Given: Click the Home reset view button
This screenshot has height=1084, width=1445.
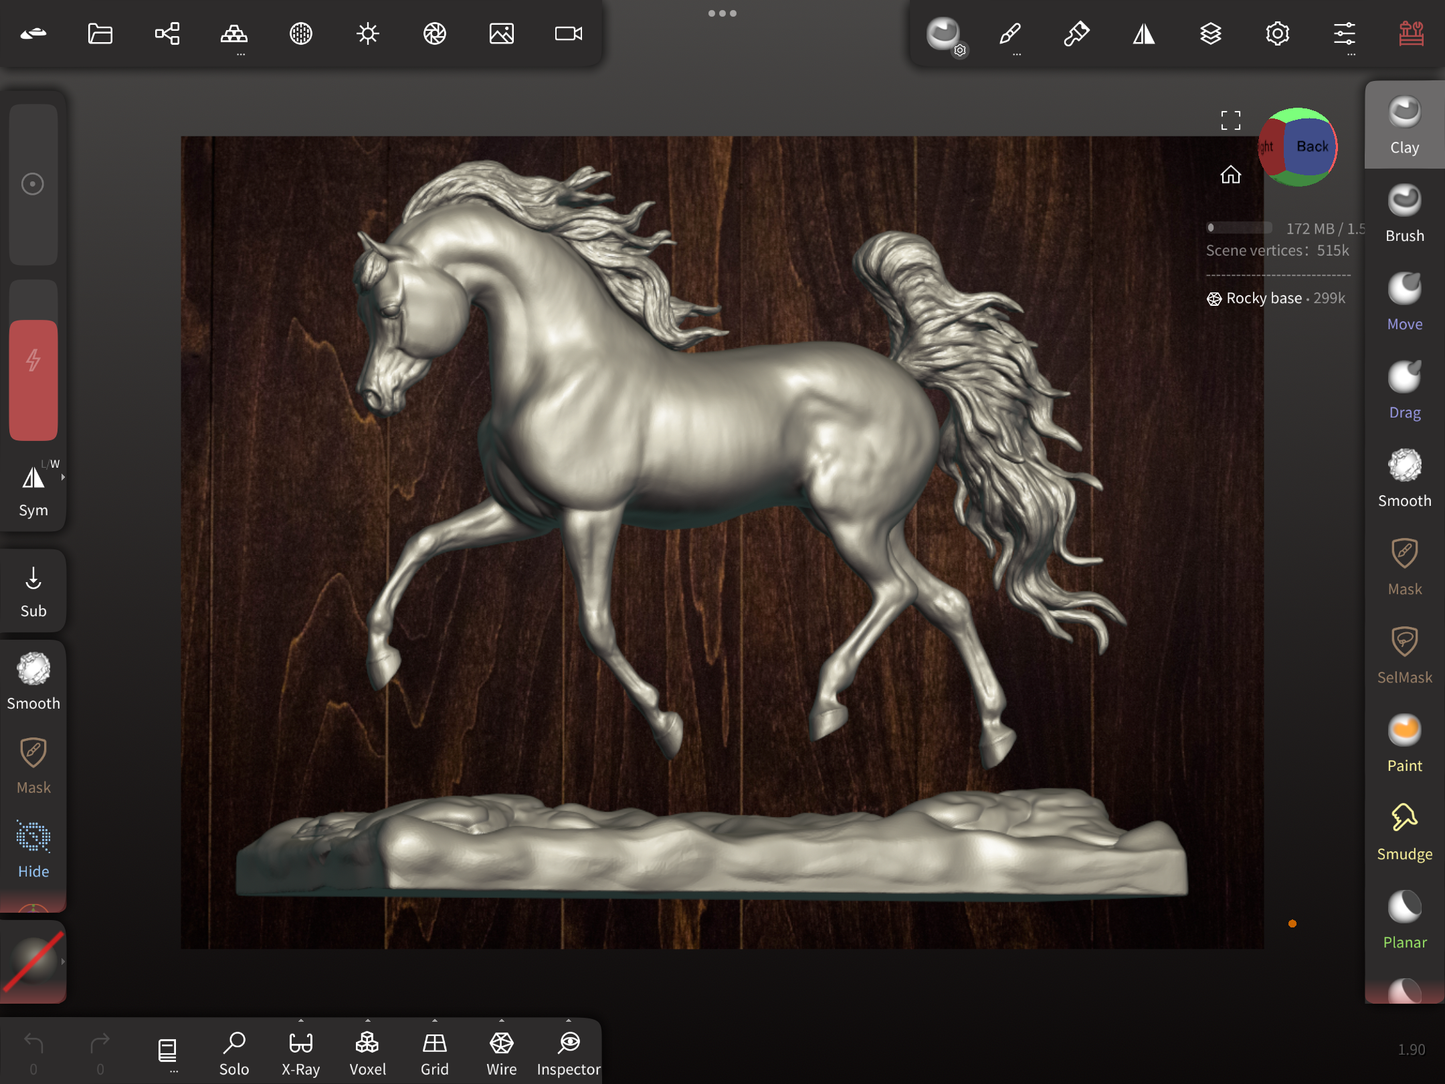Looking at the screenshot, I should (x=1230, y=175).
